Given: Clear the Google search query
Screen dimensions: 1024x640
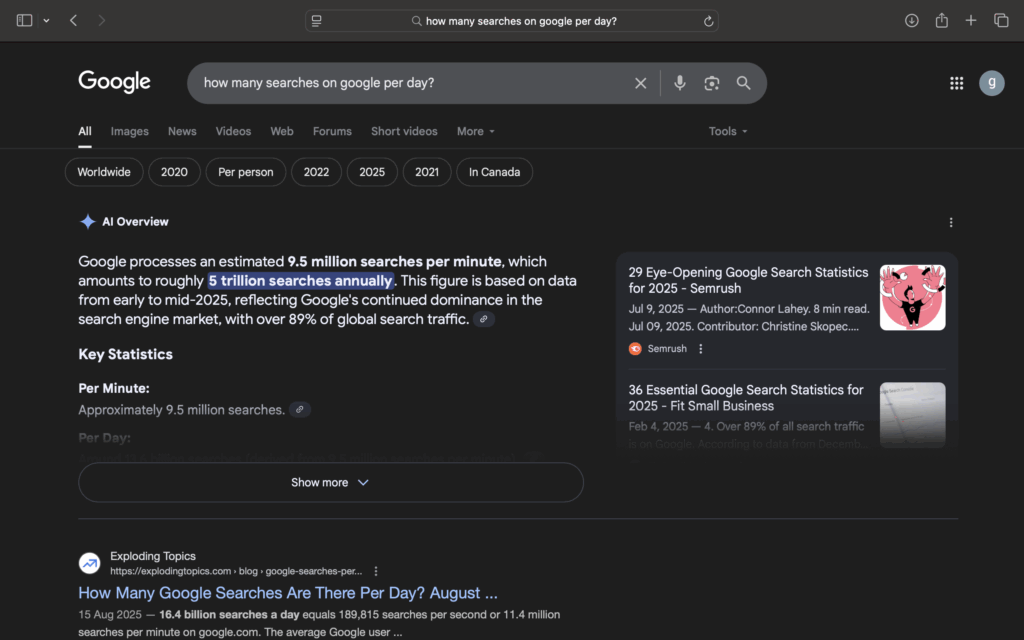Looking at the screenshot, I should 641,83.
